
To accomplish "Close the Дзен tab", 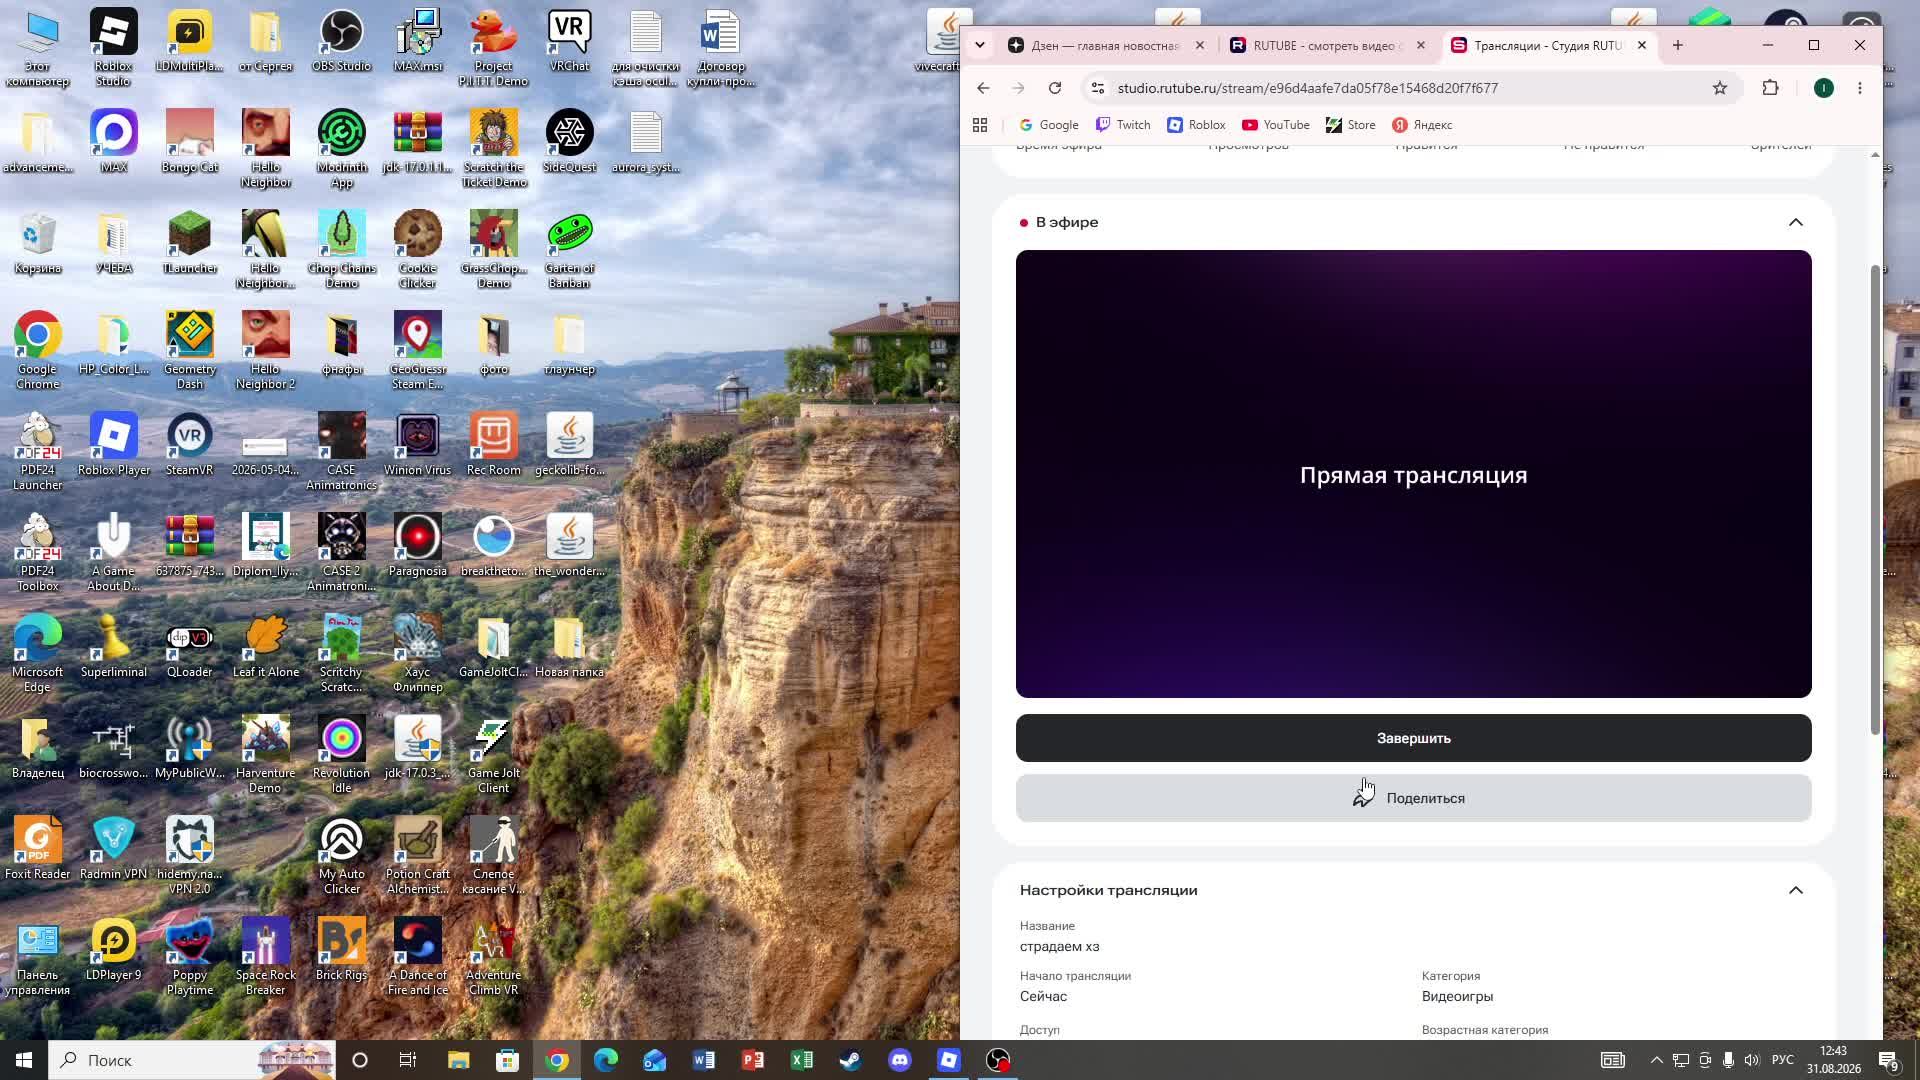I will [x=1199, y=45].
